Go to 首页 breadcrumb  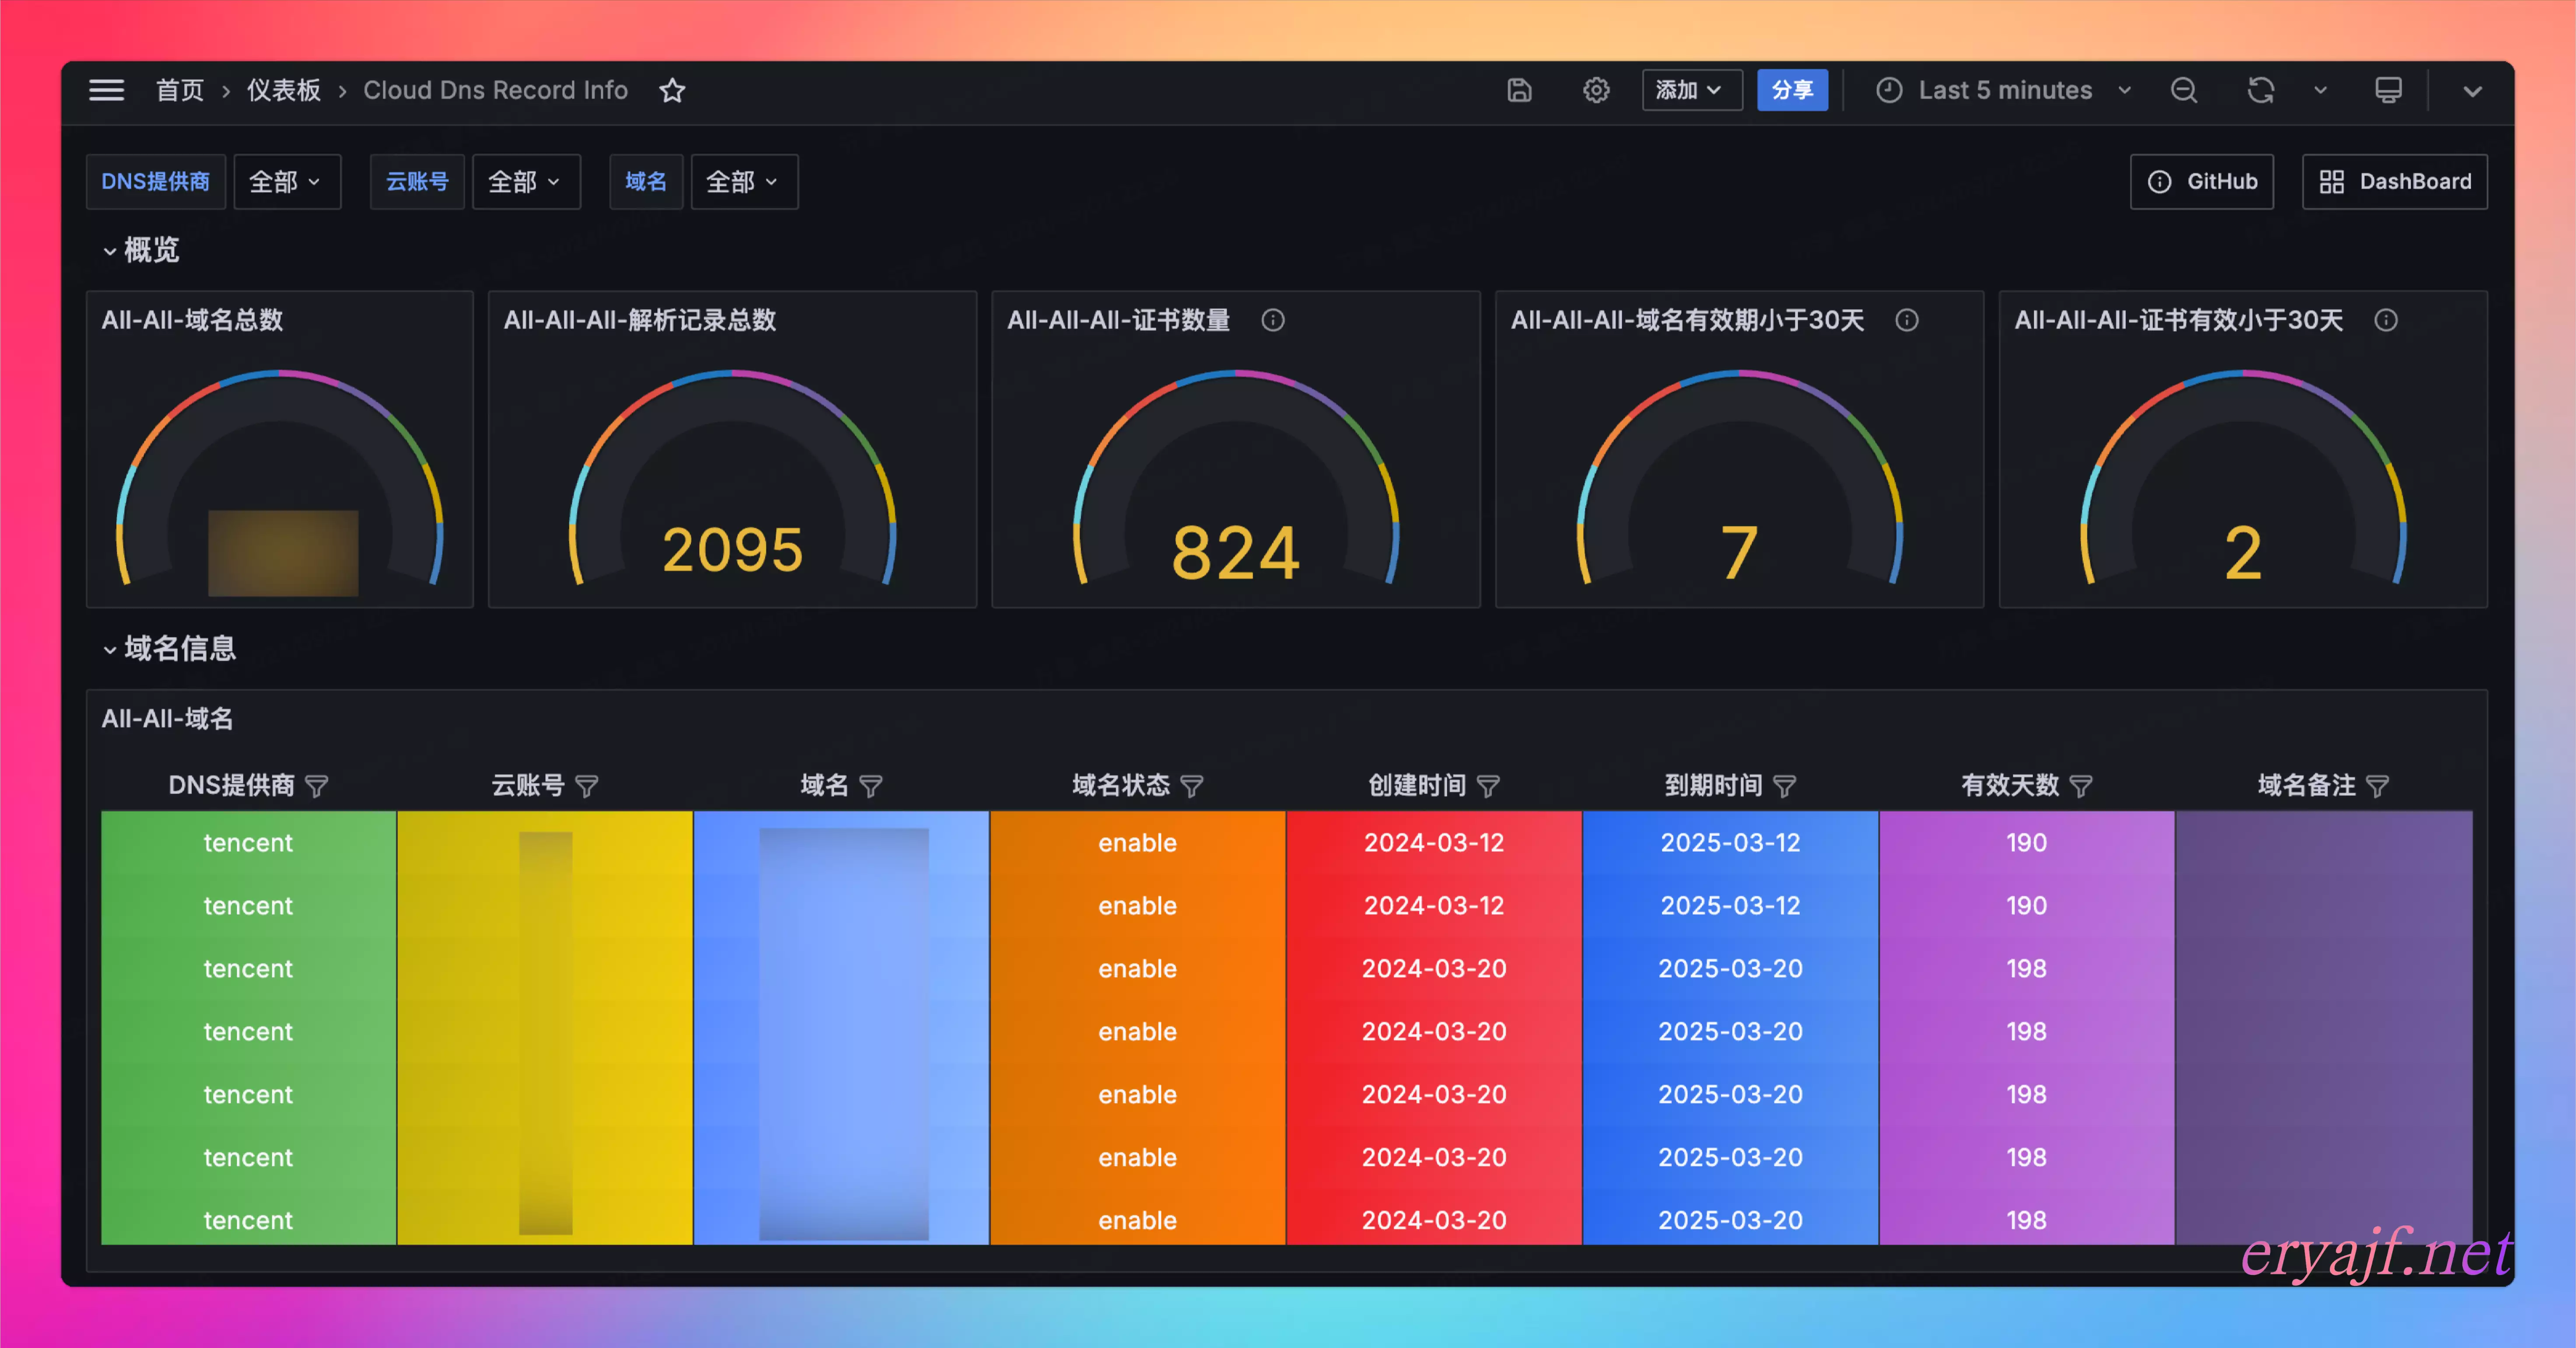tap(180, 91)
